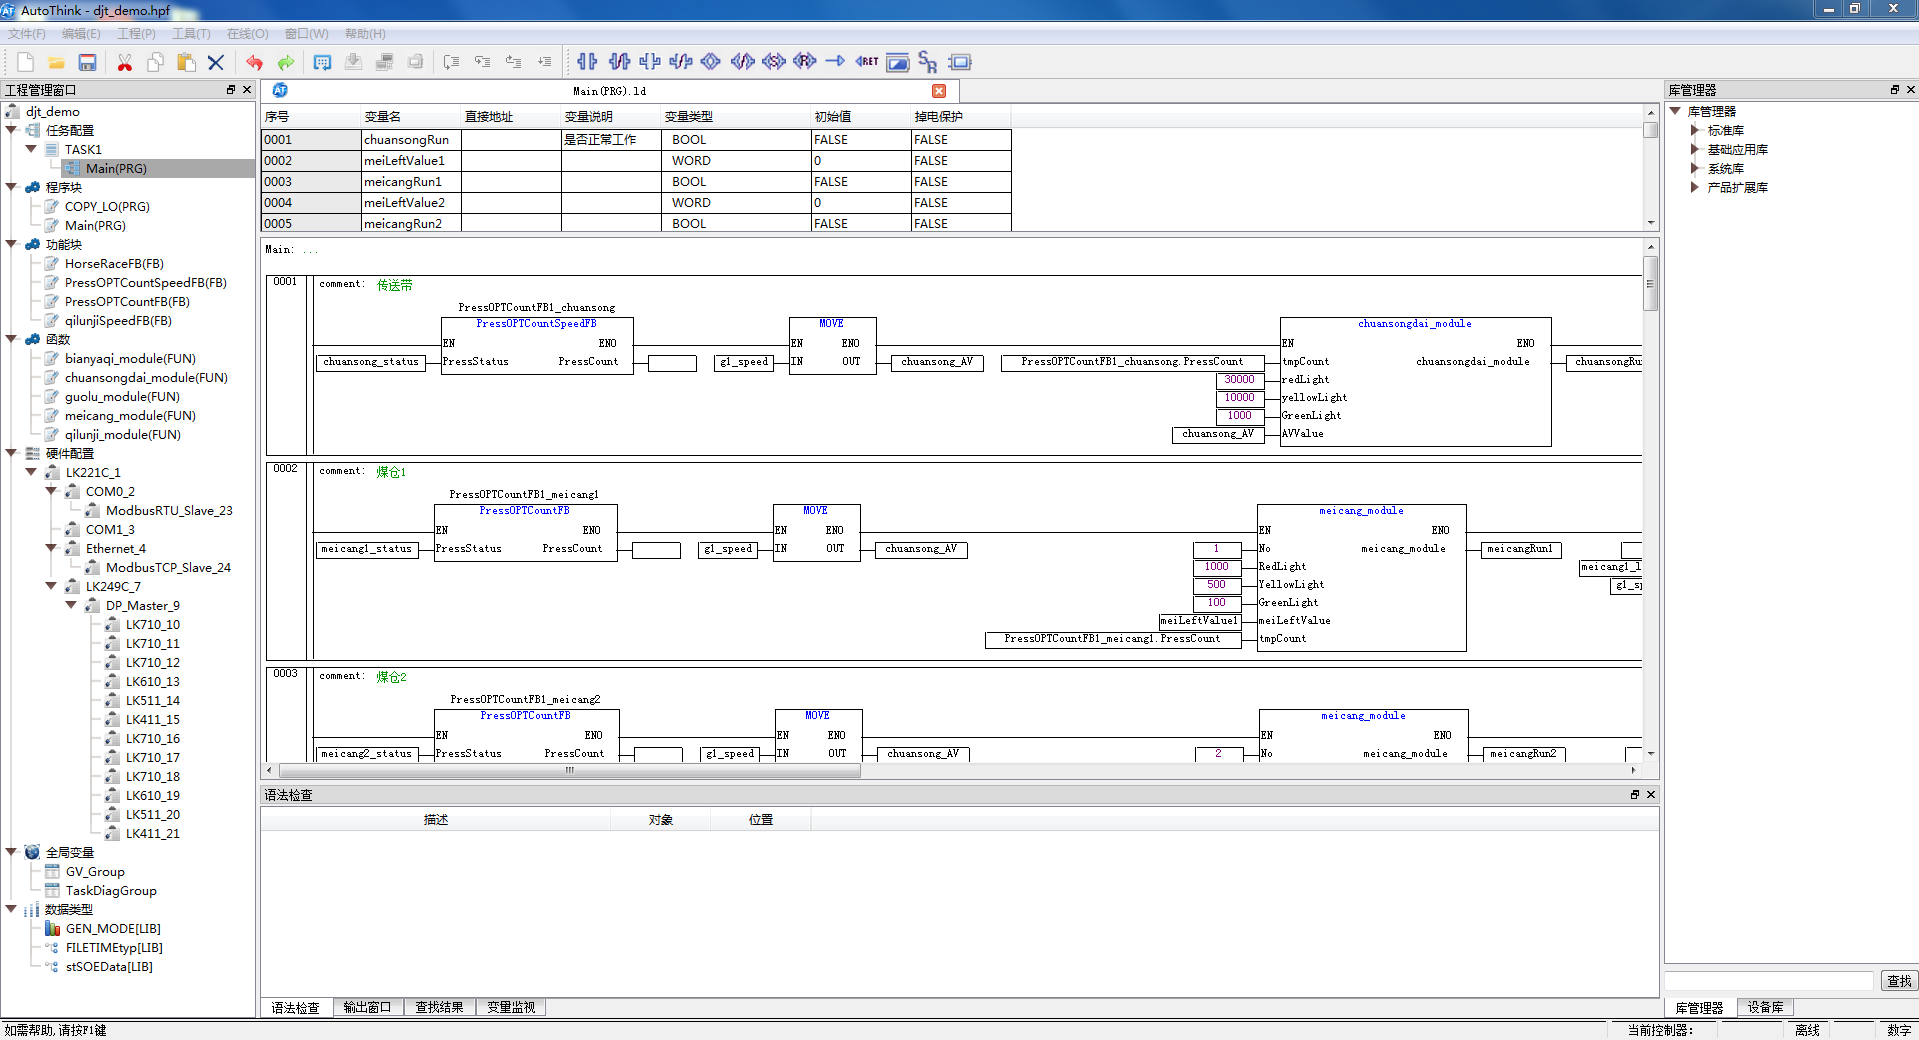
Task: Insert a reset coil (R)
Action: click(805, 62)
